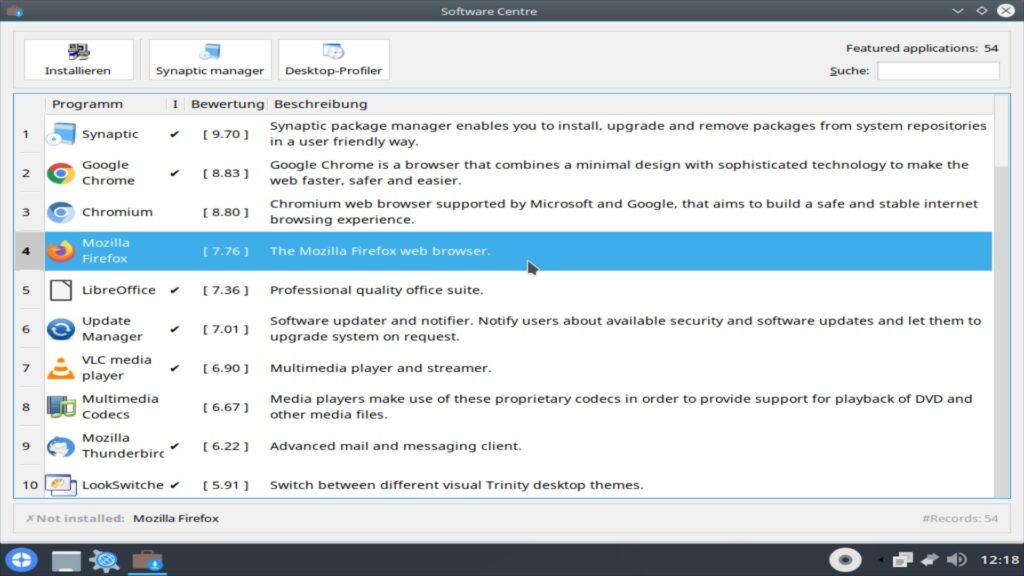Select the VLC media player name
The width and height of the screenshot is (1024, 576).
click(117, 368)
